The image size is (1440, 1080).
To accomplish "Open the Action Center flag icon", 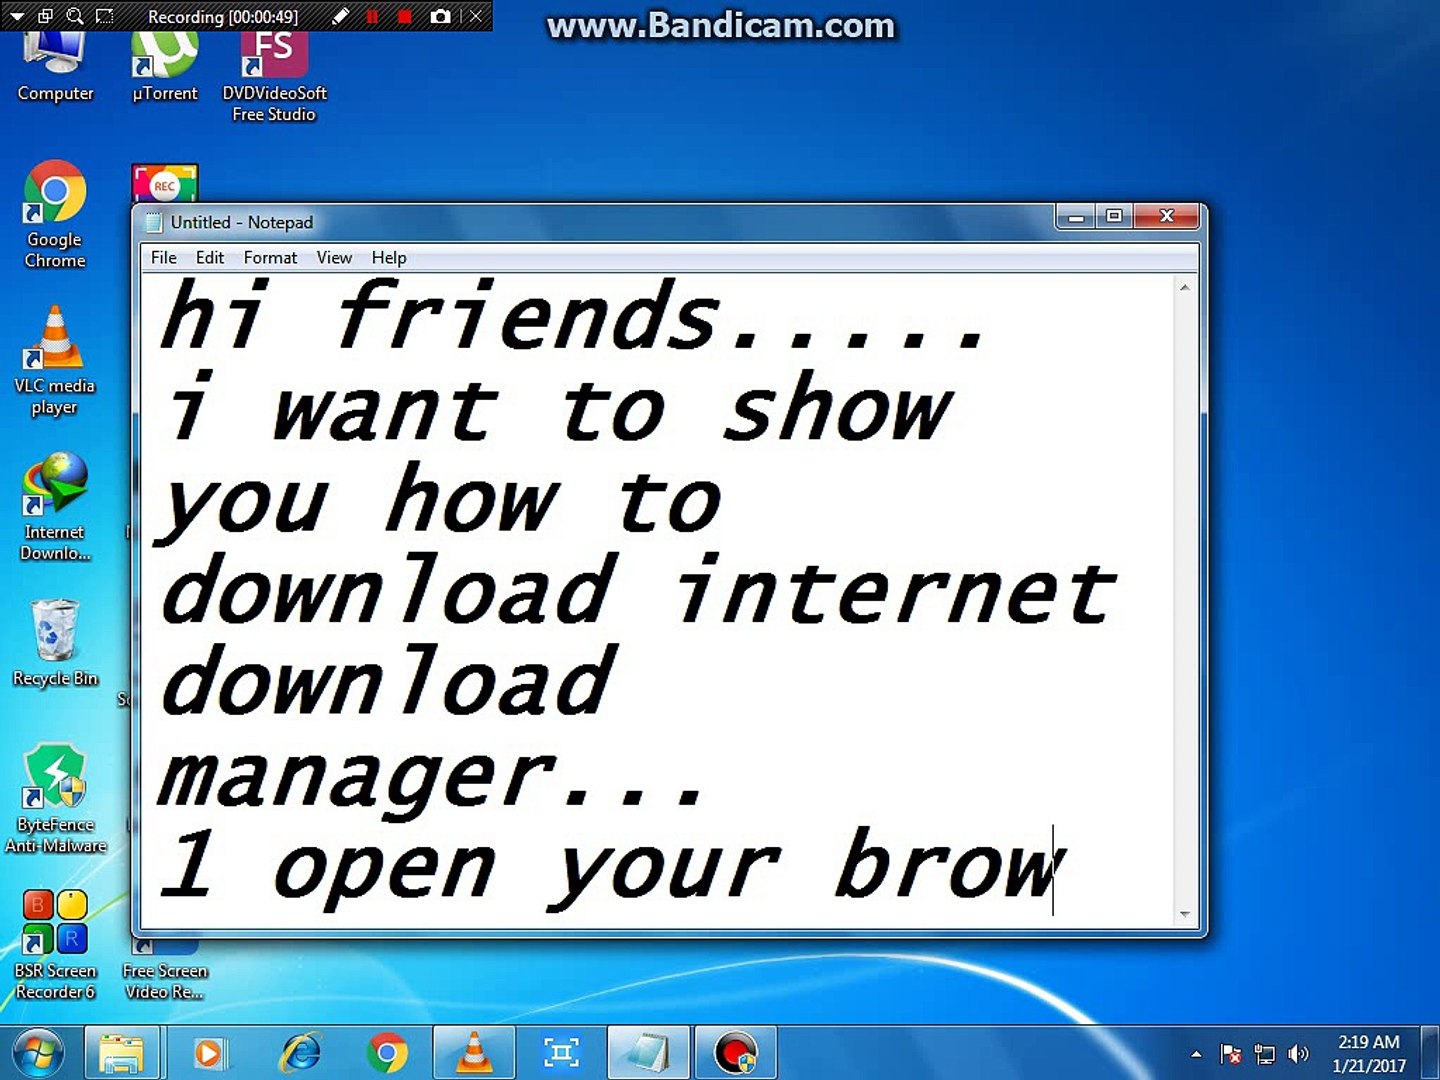I will pyautogui.click(x=1231, y=1054).
